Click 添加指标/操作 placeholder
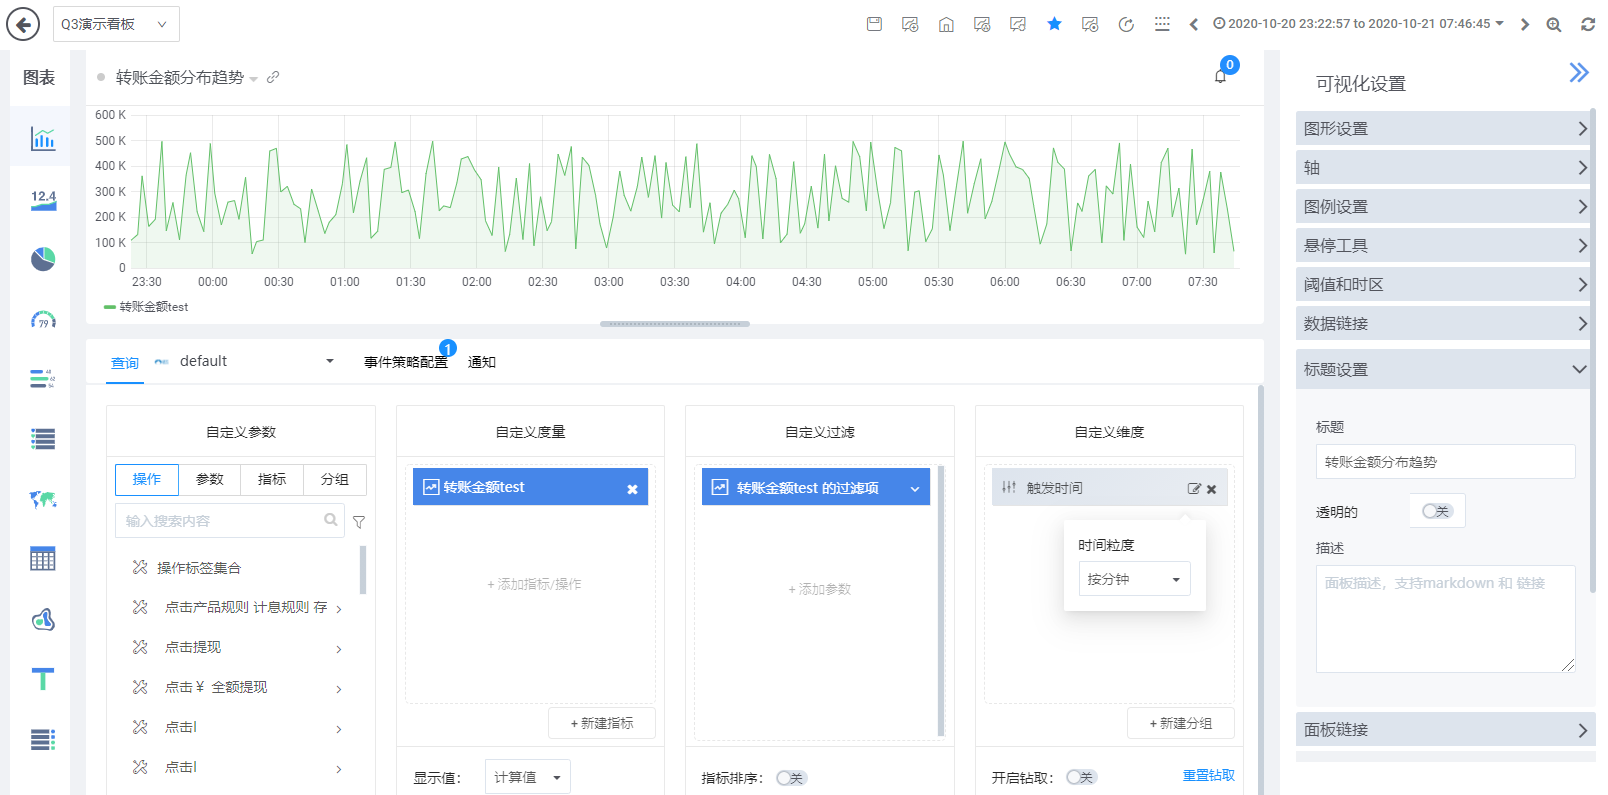Image resolution: width=1608 pixels, height=795 pixels. point(534,584)
